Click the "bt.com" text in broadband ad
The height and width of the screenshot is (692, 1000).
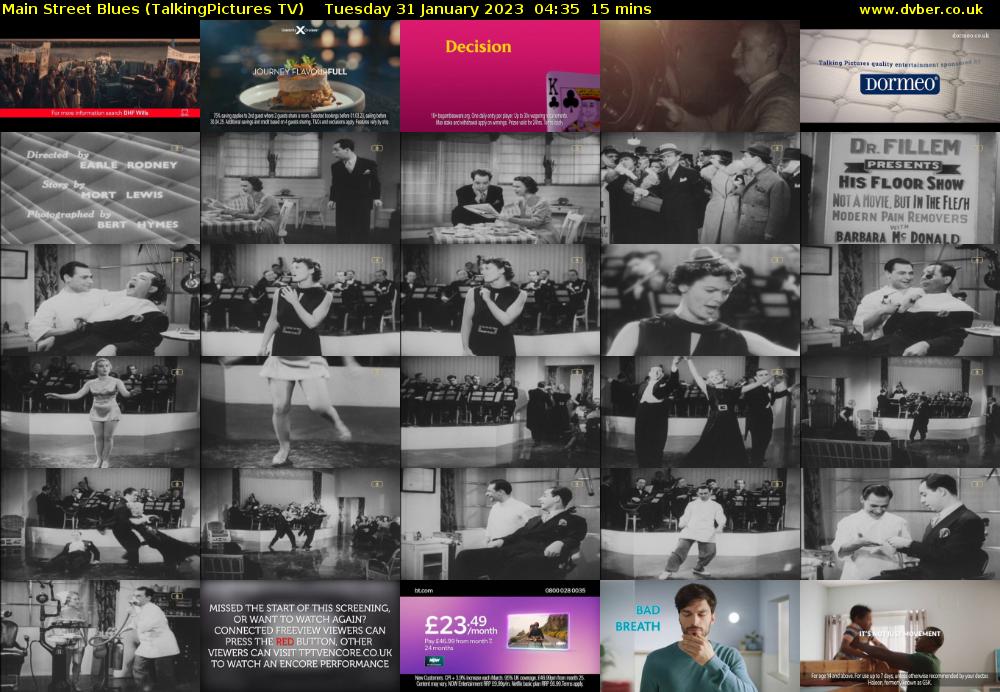click(423, 591)
